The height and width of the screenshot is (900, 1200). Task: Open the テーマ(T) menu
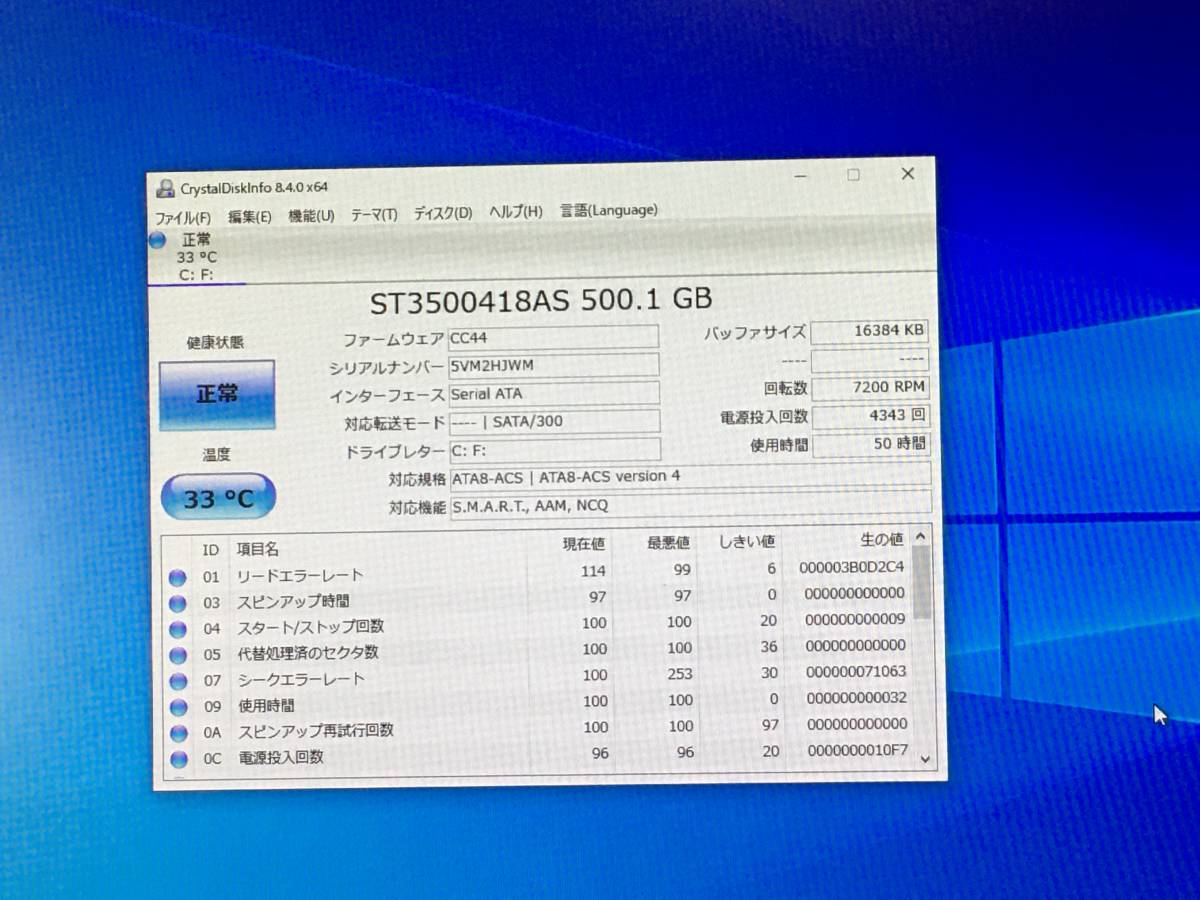click(x=373, y=214)
